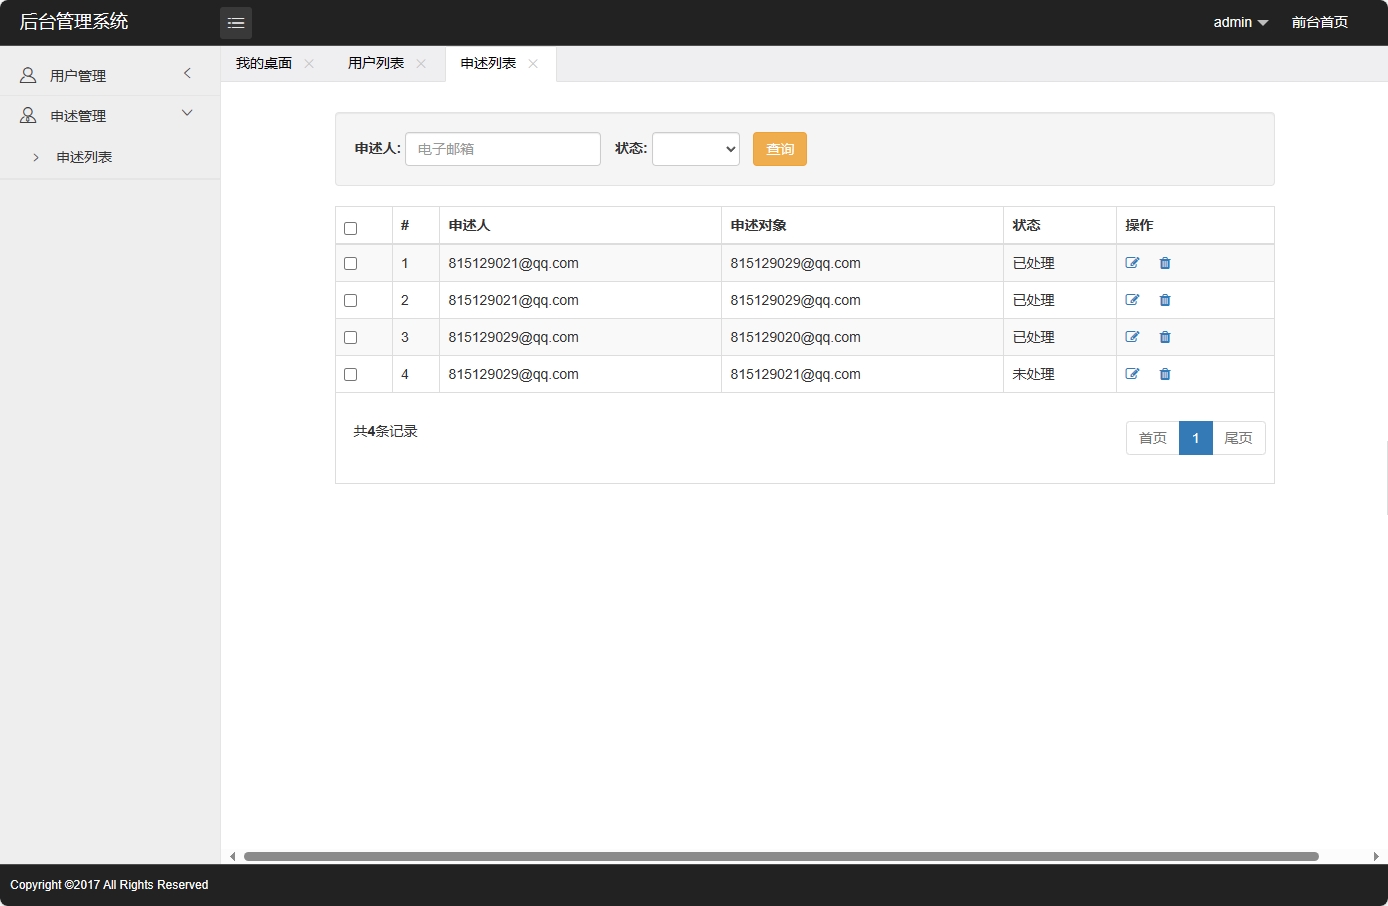Check the box for row 1
1388x906 pixels.
[350, 264]
